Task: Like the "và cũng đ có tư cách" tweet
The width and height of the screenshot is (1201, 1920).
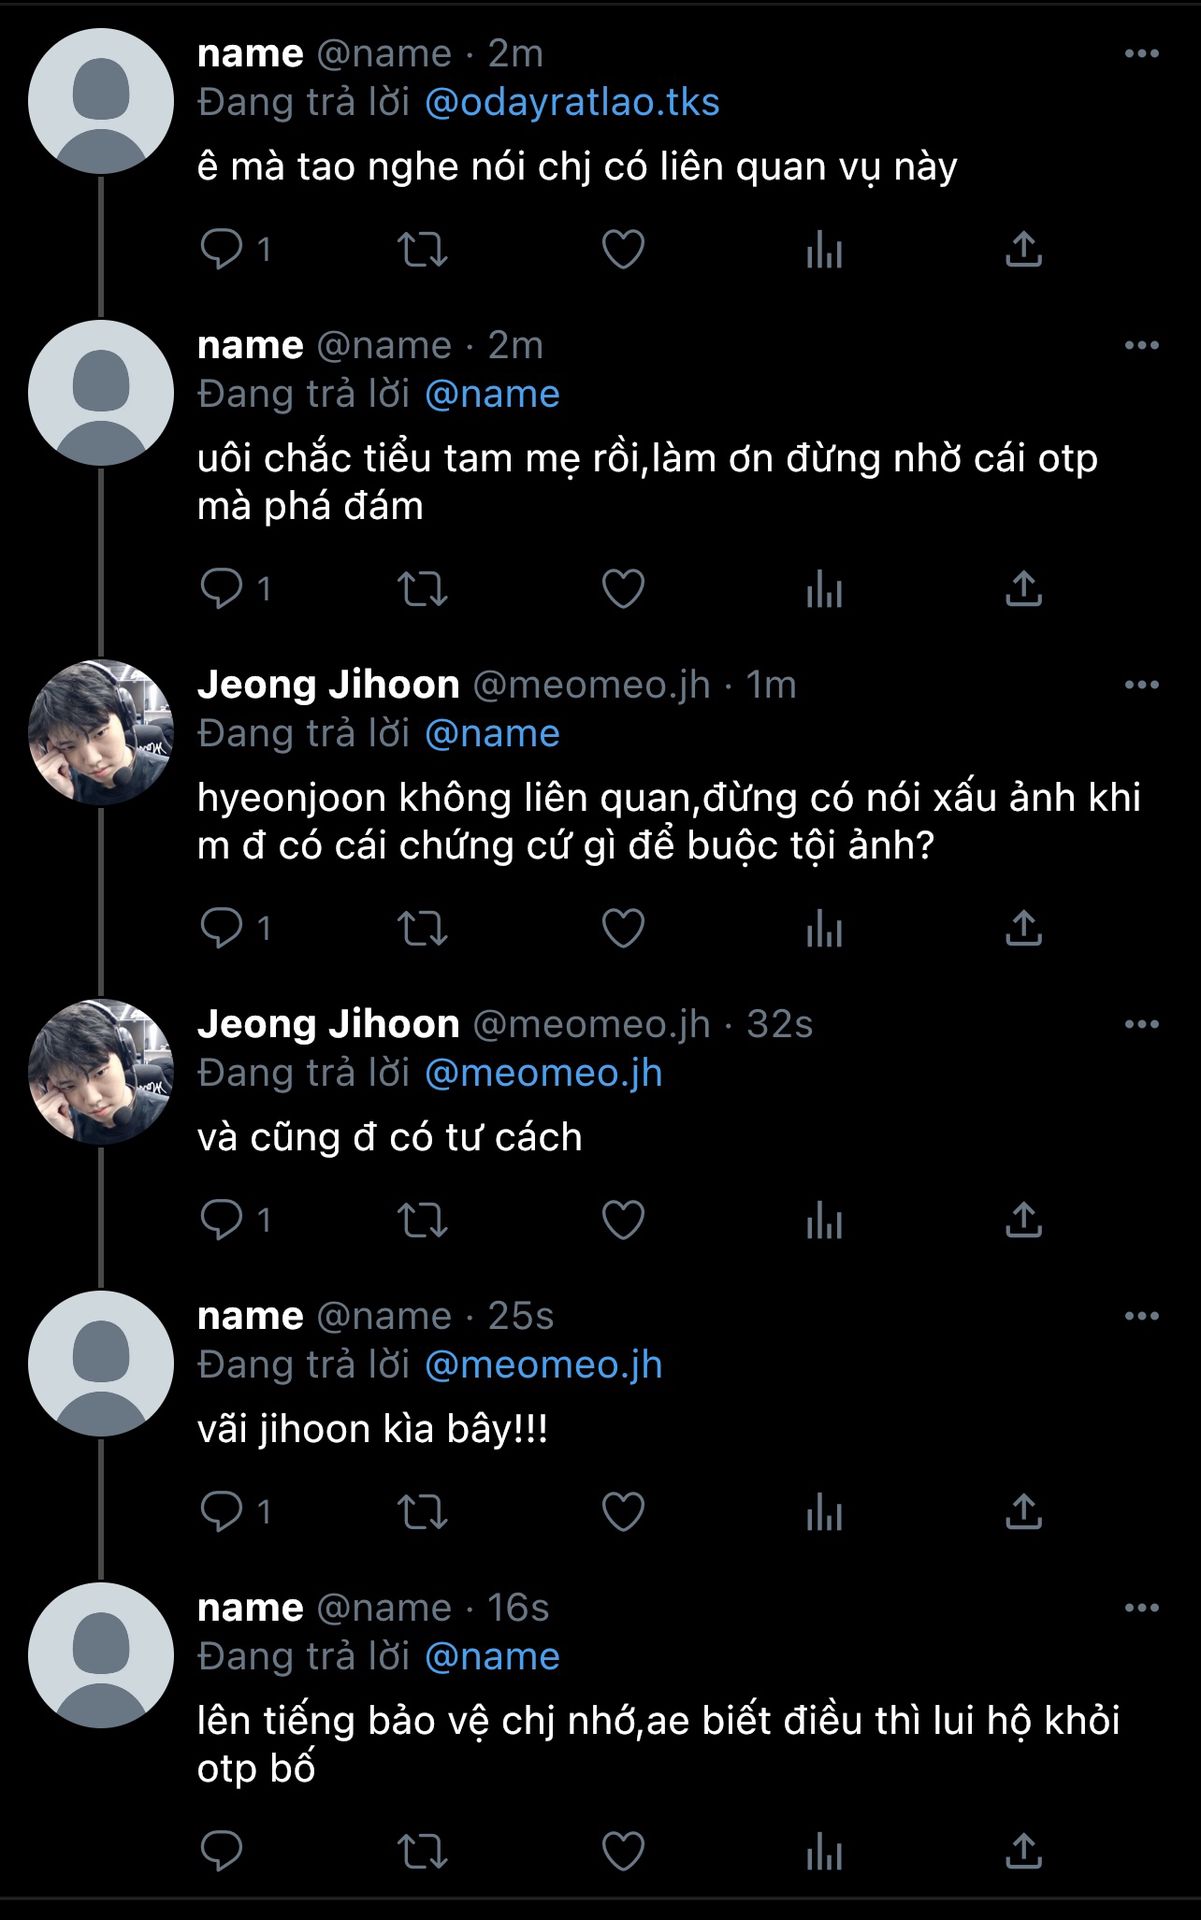Action: click(x=623, y=1220)
